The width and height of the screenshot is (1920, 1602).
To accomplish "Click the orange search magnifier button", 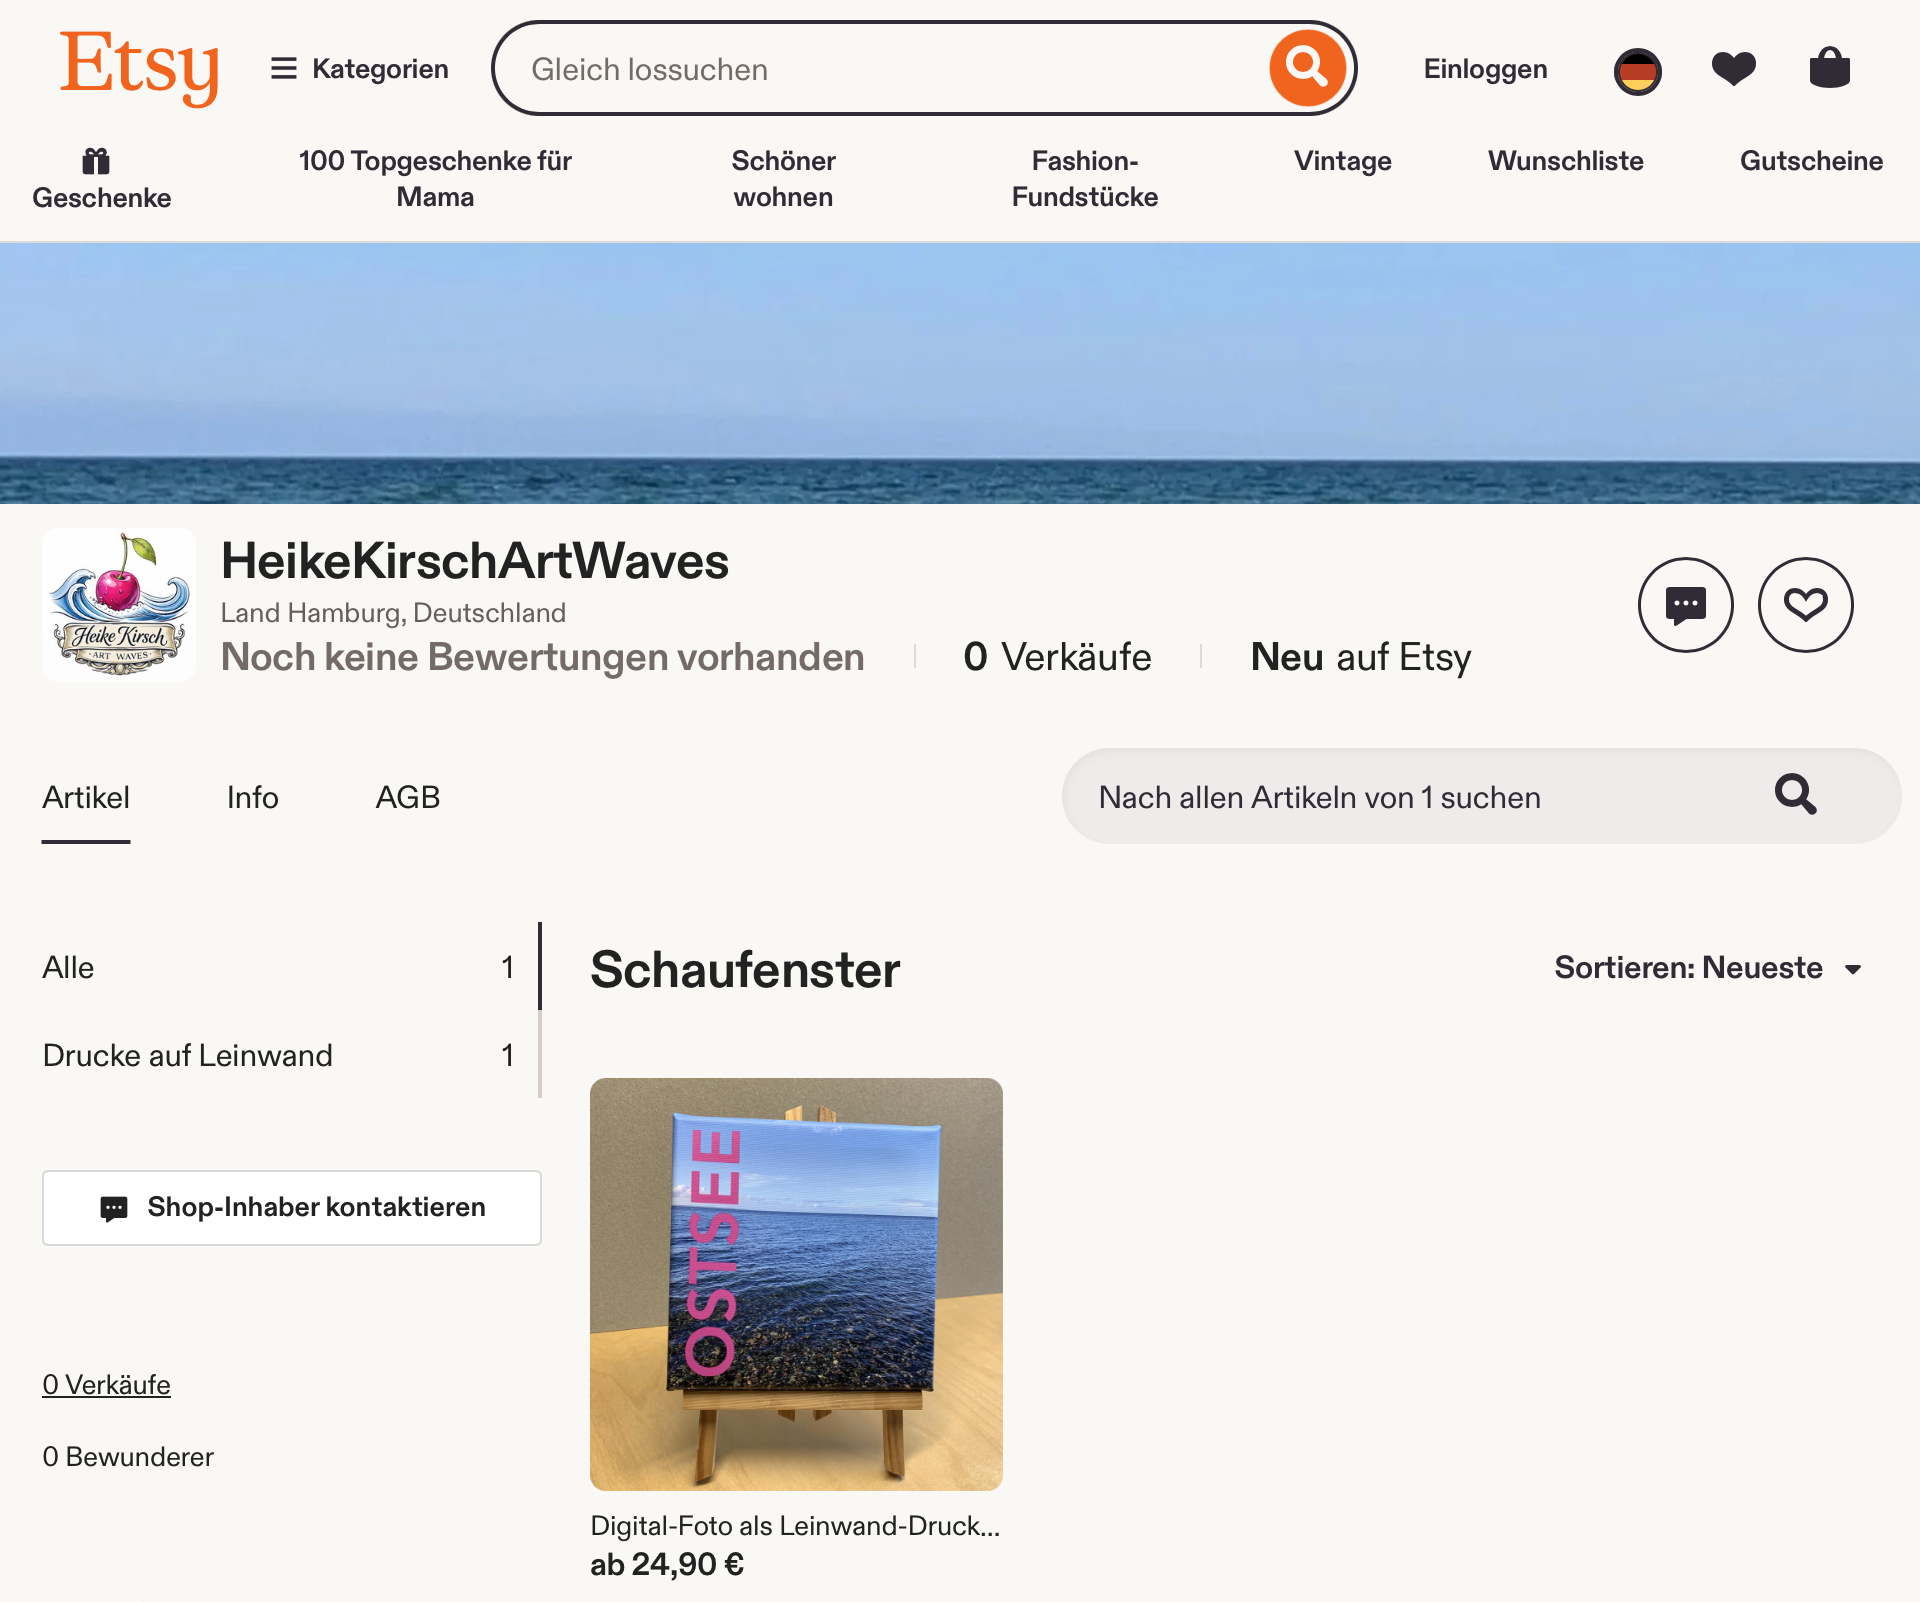I will point(1306,68).
